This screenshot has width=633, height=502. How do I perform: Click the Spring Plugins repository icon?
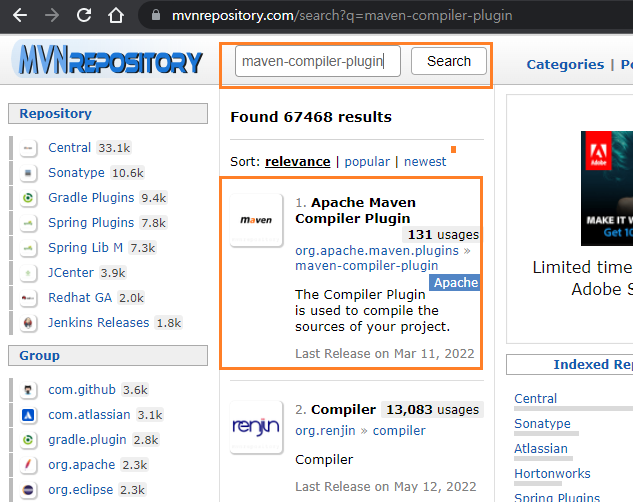click(x=28, y=223)
